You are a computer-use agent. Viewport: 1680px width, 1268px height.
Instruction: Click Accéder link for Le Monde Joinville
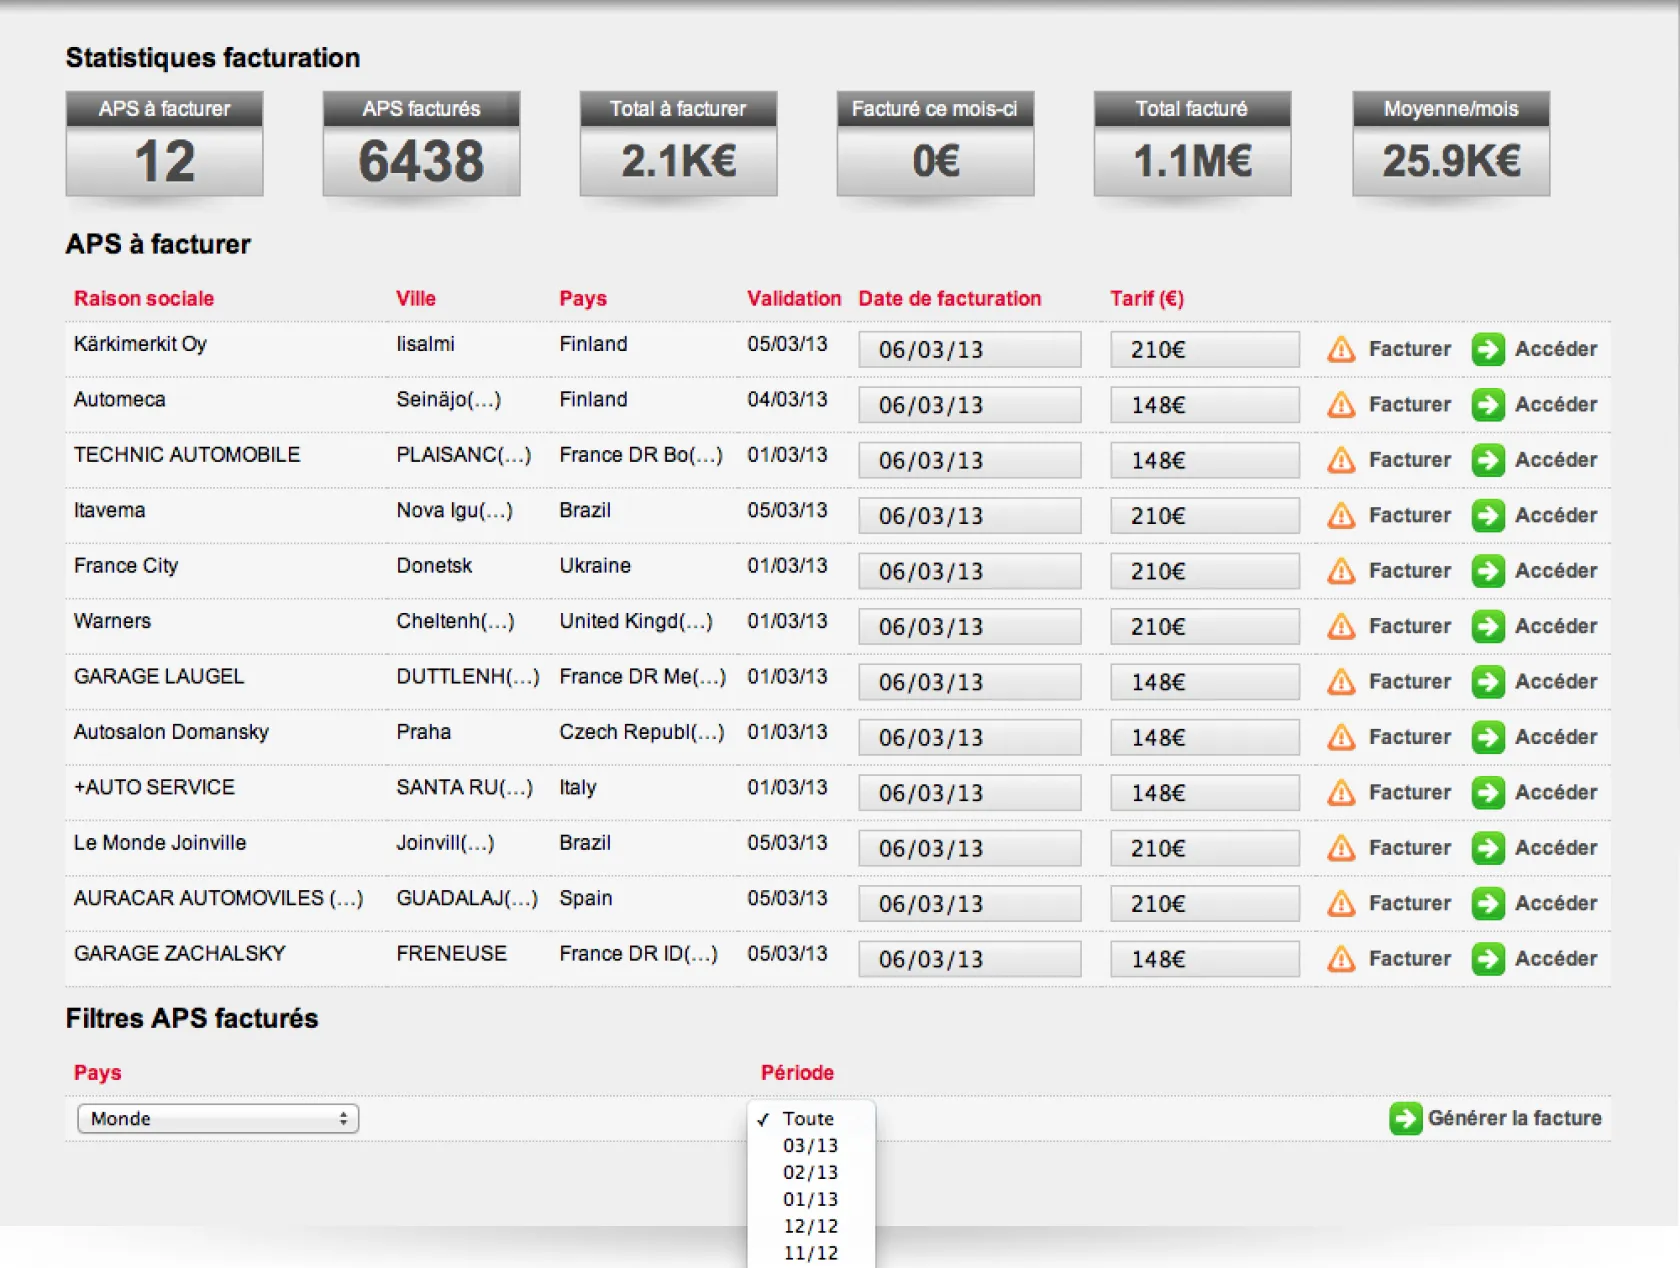(1555, 848)
